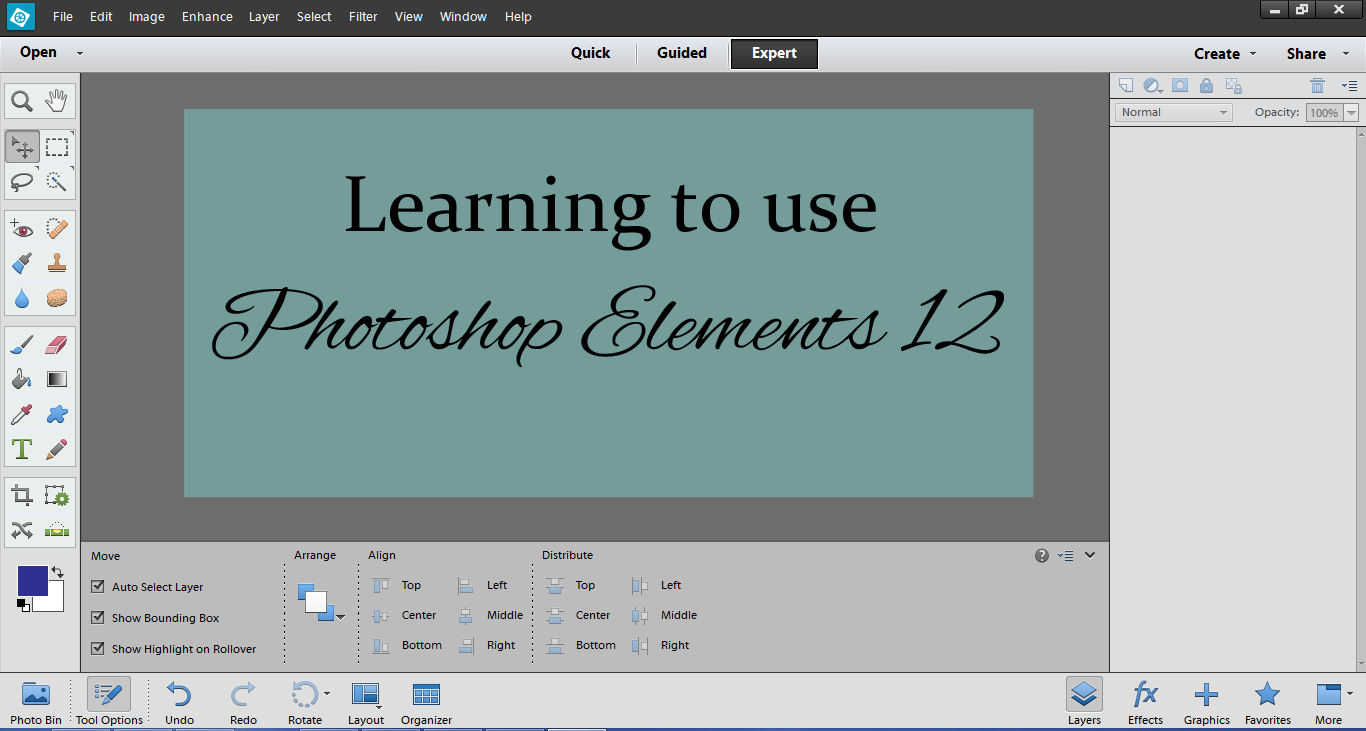
Task: Toggle Show Highlight on Rollover checkbox
Action: point(98,649)
